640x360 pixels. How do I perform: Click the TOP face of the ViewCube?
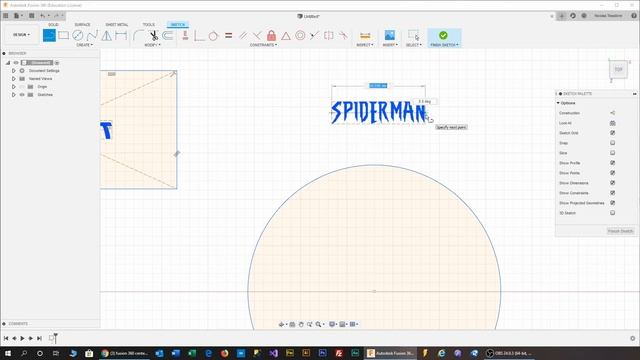618,69
